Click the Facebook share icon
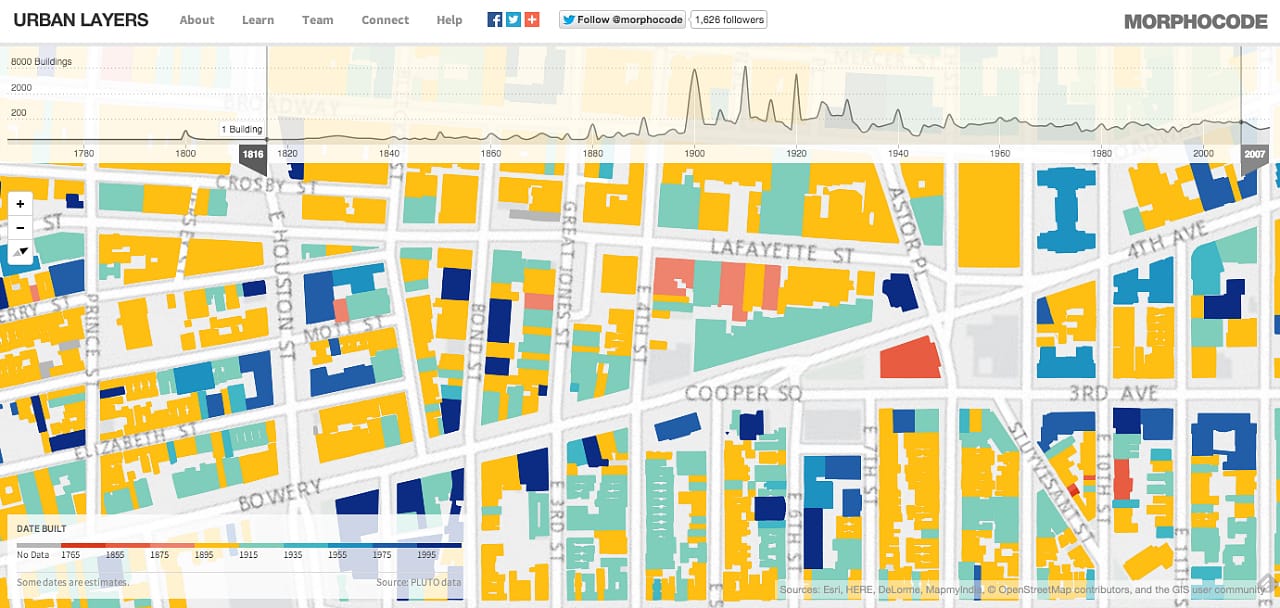The height and width of the screenshot is (608, 1280). tap(493, 18)
